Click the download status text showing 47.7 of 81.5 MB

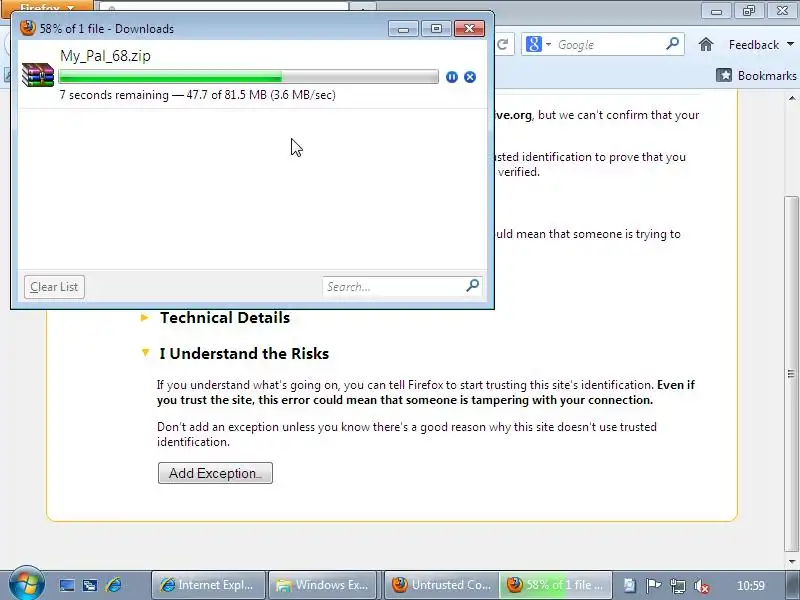[197, 95]
